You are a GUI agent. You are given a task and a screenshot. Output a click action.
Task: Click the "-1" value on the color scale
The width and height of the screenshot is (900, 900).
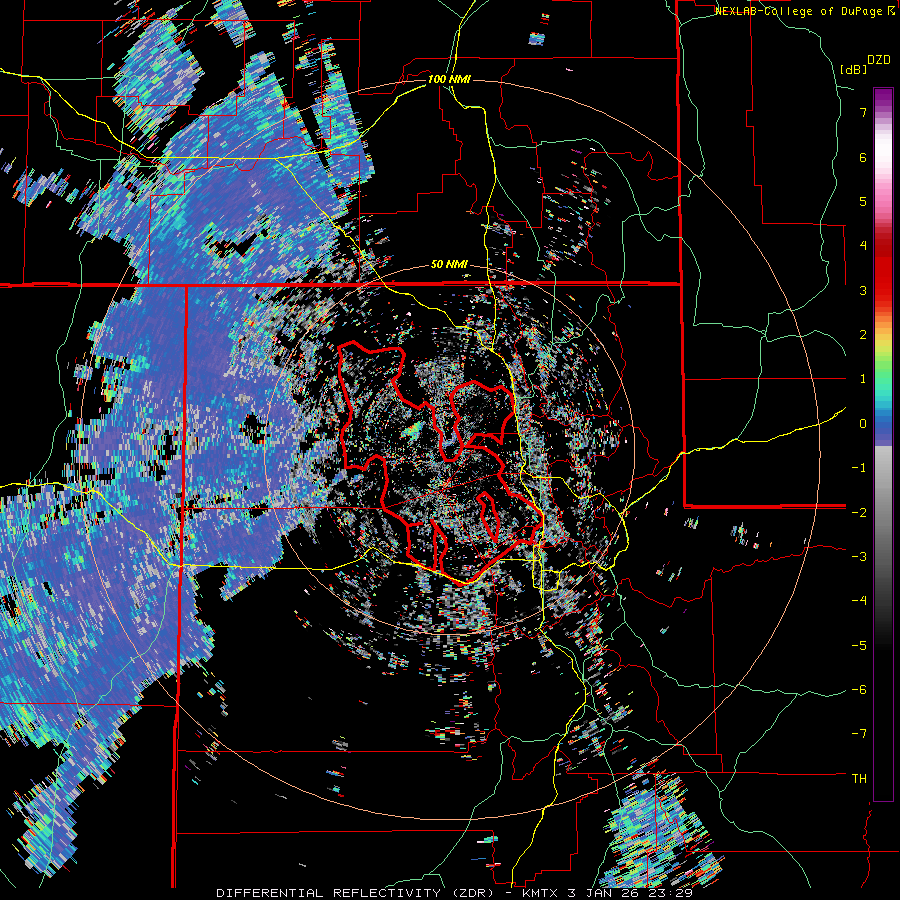[x=859, y=468]
